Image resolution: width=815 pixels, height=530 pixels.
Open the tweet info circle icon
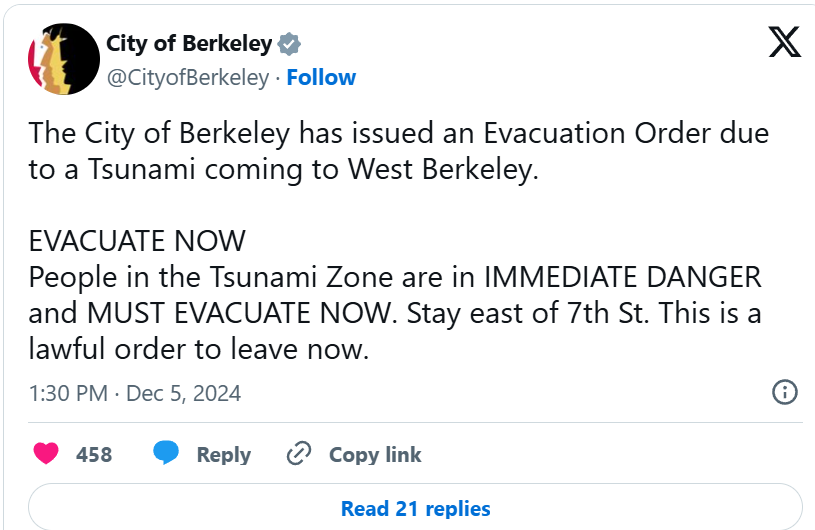click(x=784, y=392)
